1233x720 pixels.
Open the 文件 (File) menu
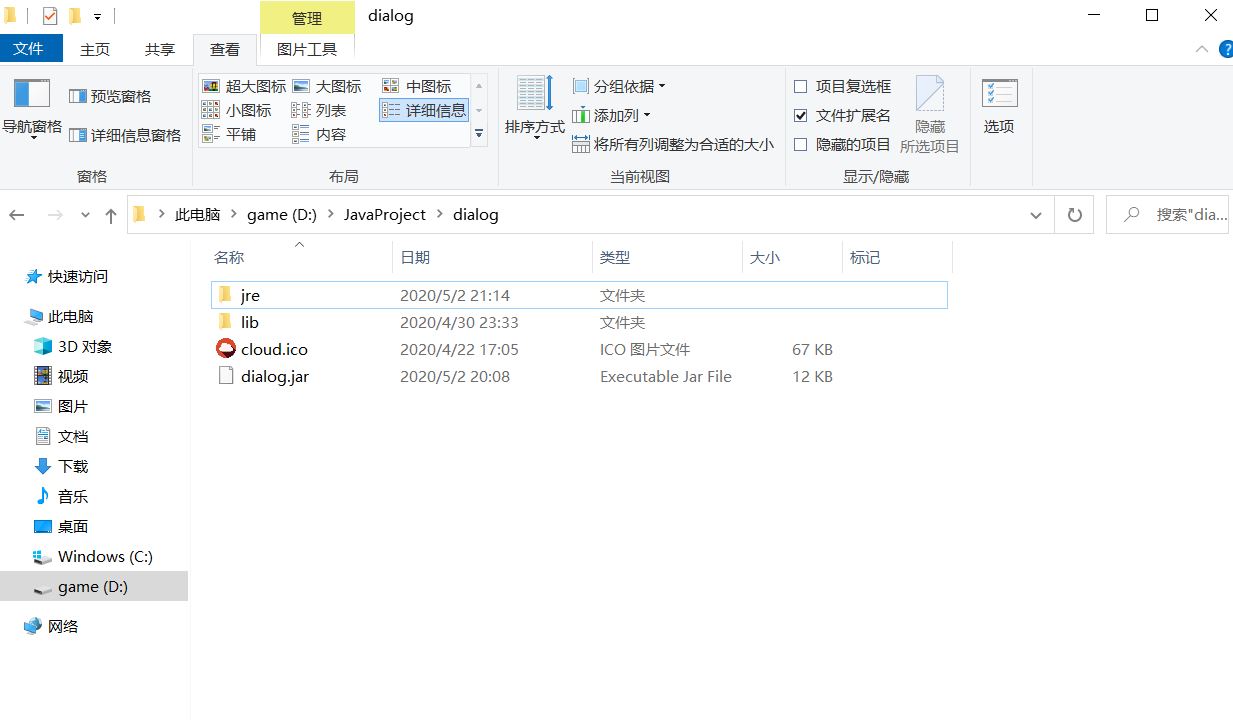[x=30, y=48]
